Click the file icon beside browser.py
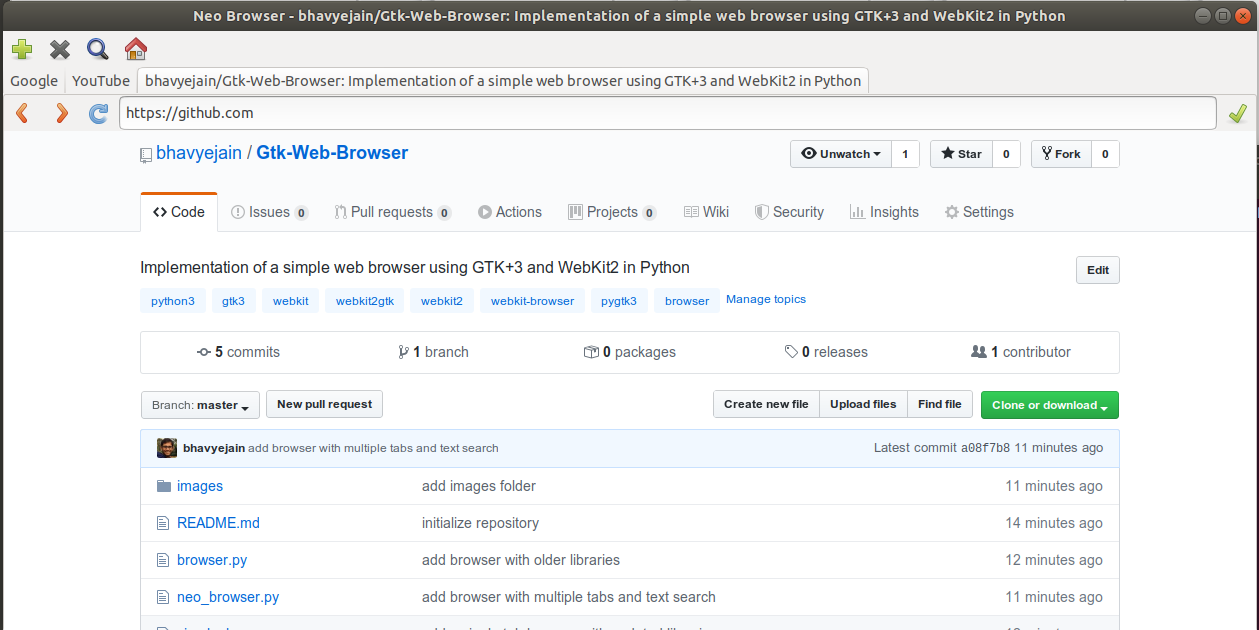Viewport: 1259px width, 630px height. tap(164, 560)
